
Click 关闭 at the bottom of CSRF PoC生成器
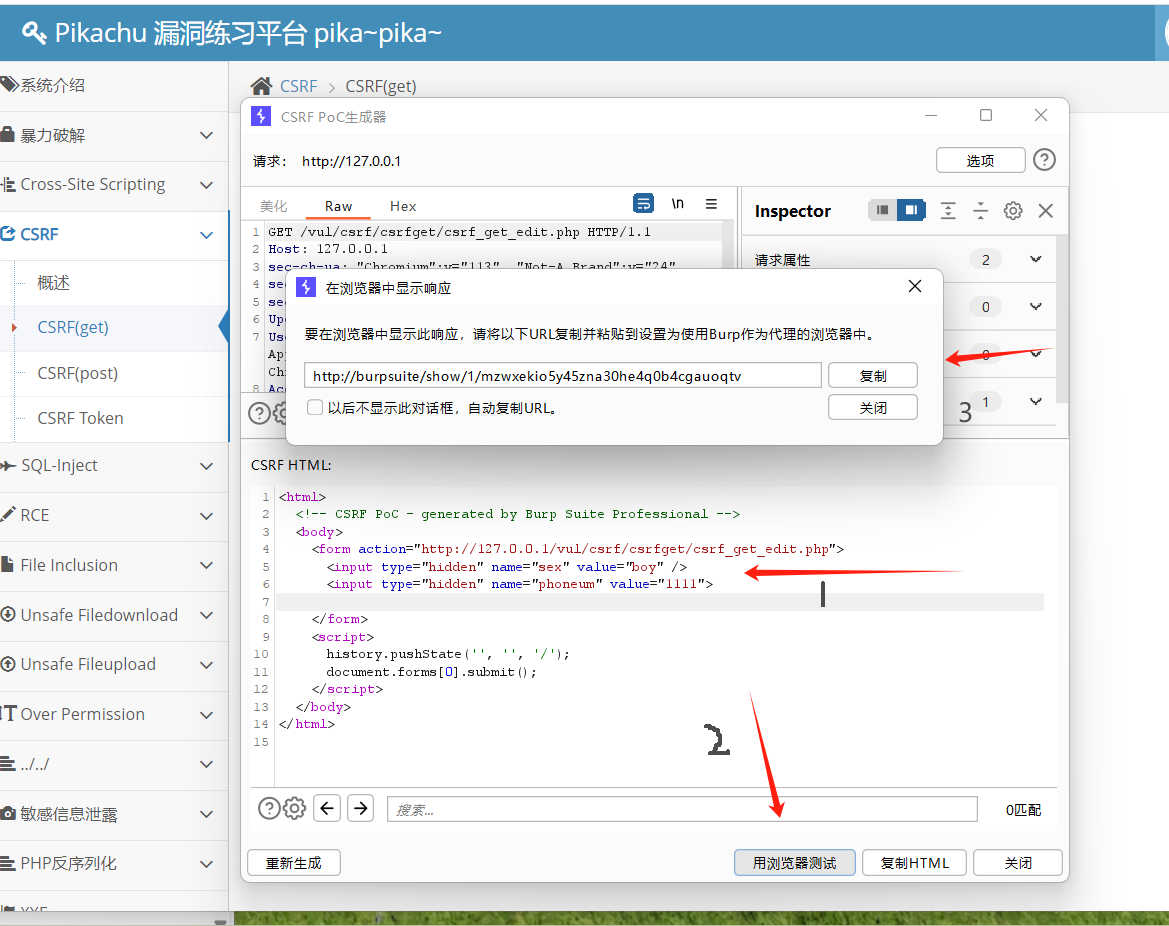1018,863
